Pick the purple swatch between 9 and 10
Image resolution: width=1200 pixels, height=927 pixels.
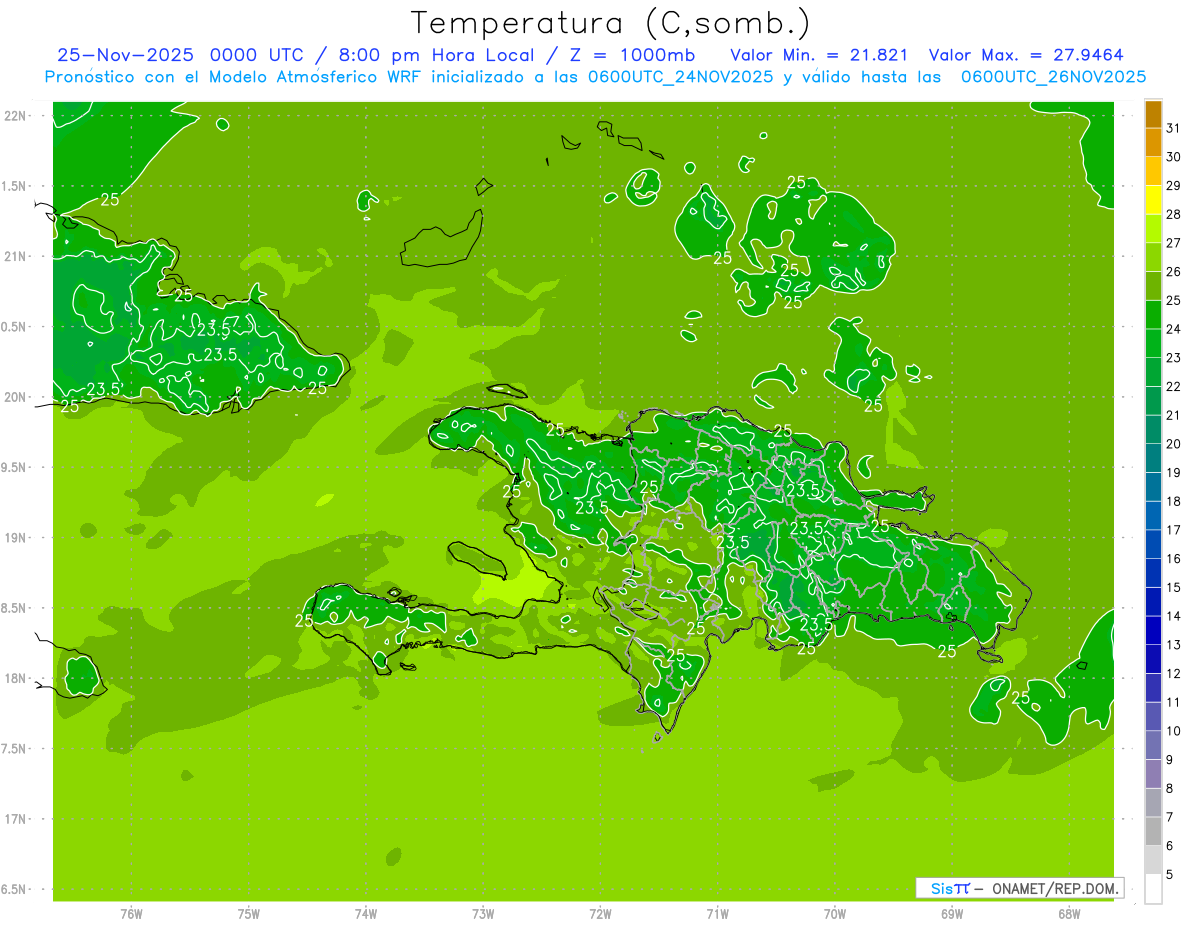[x=1153, y=746]
